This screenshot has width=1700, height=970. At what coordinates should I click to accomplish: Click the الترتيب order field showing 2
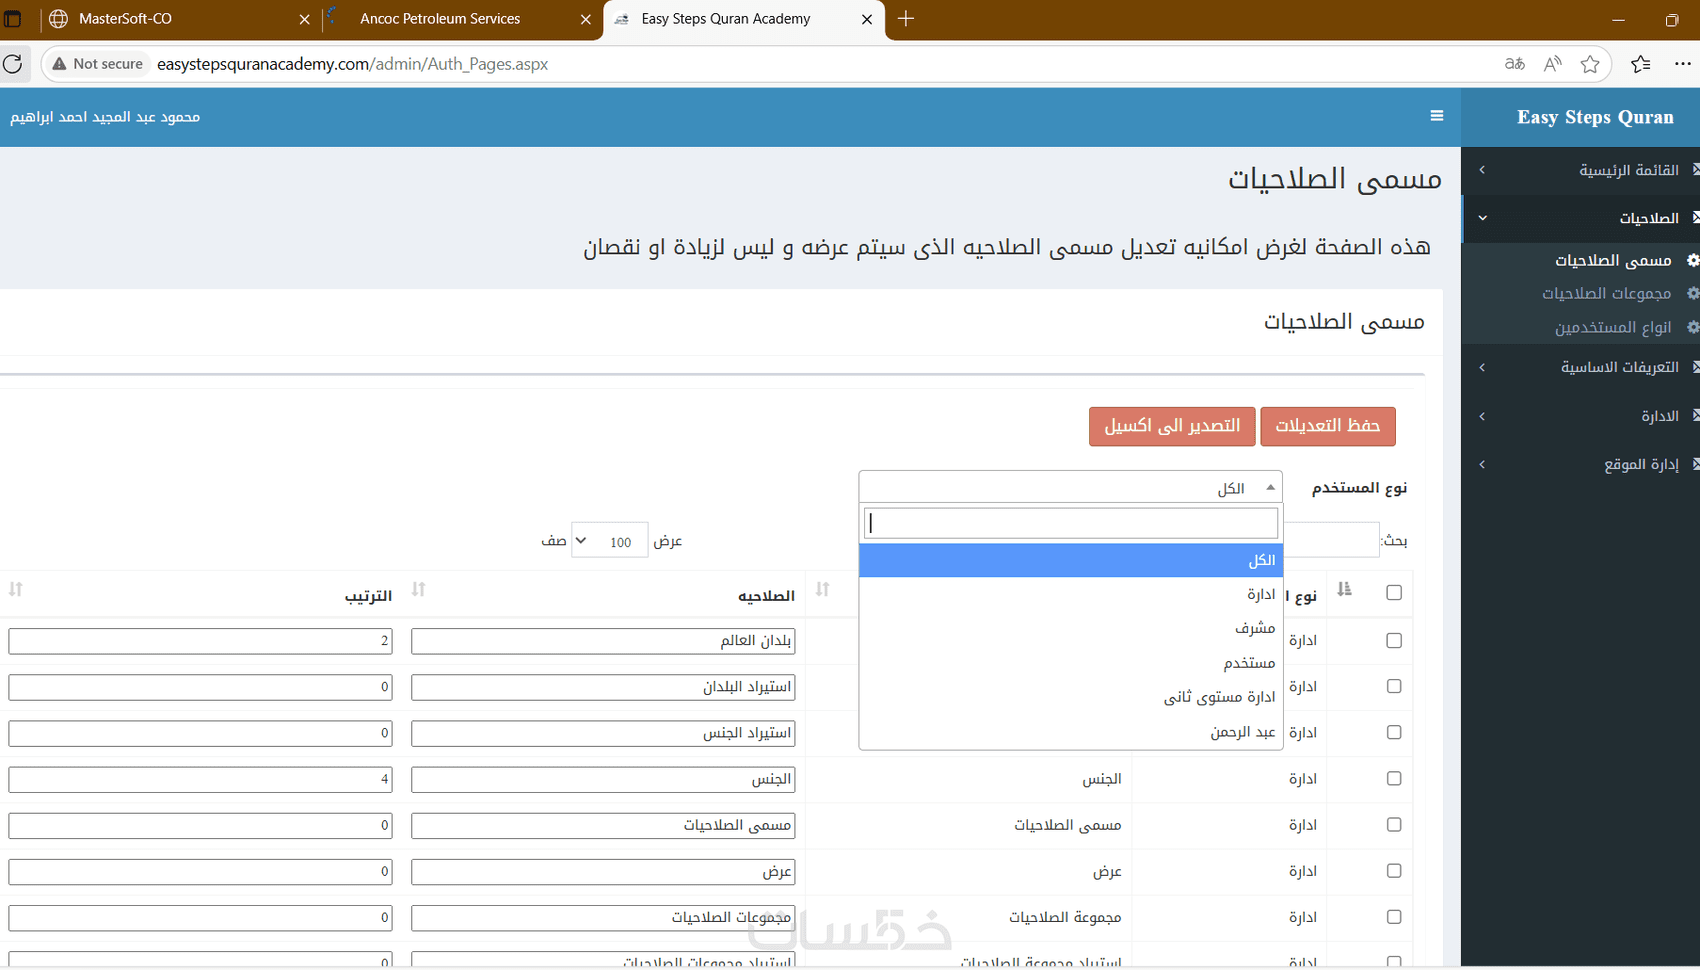(x=200, y=641)
